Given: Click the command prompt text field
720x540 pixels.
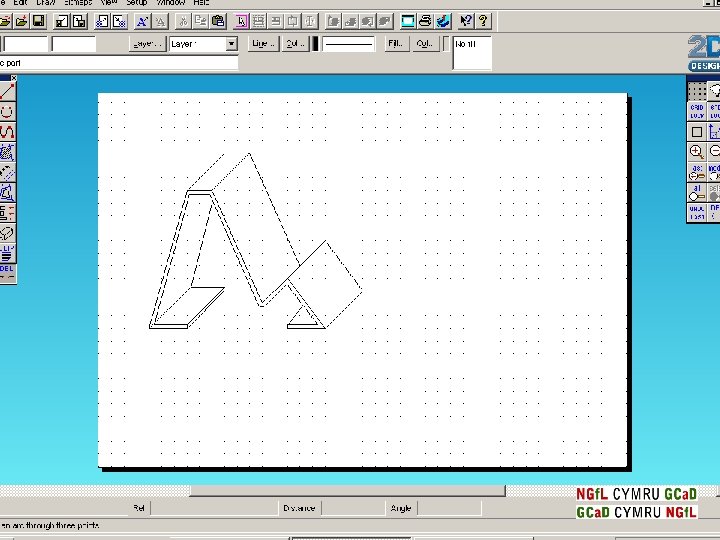Looking at the screenshot, I should [x=119, y=63].
